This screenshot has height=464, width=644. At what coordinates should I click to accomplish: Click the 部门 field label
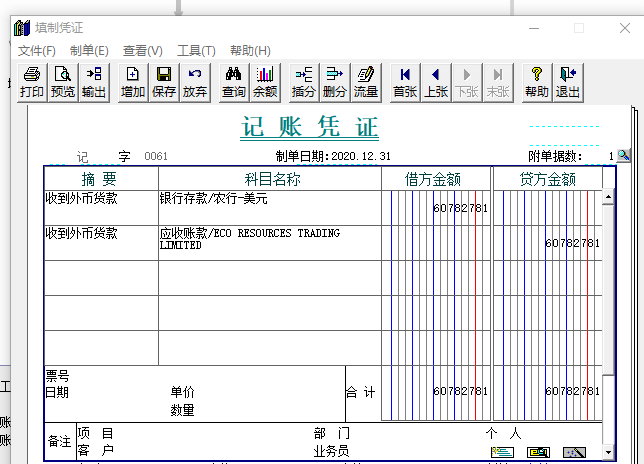[331, 433]
